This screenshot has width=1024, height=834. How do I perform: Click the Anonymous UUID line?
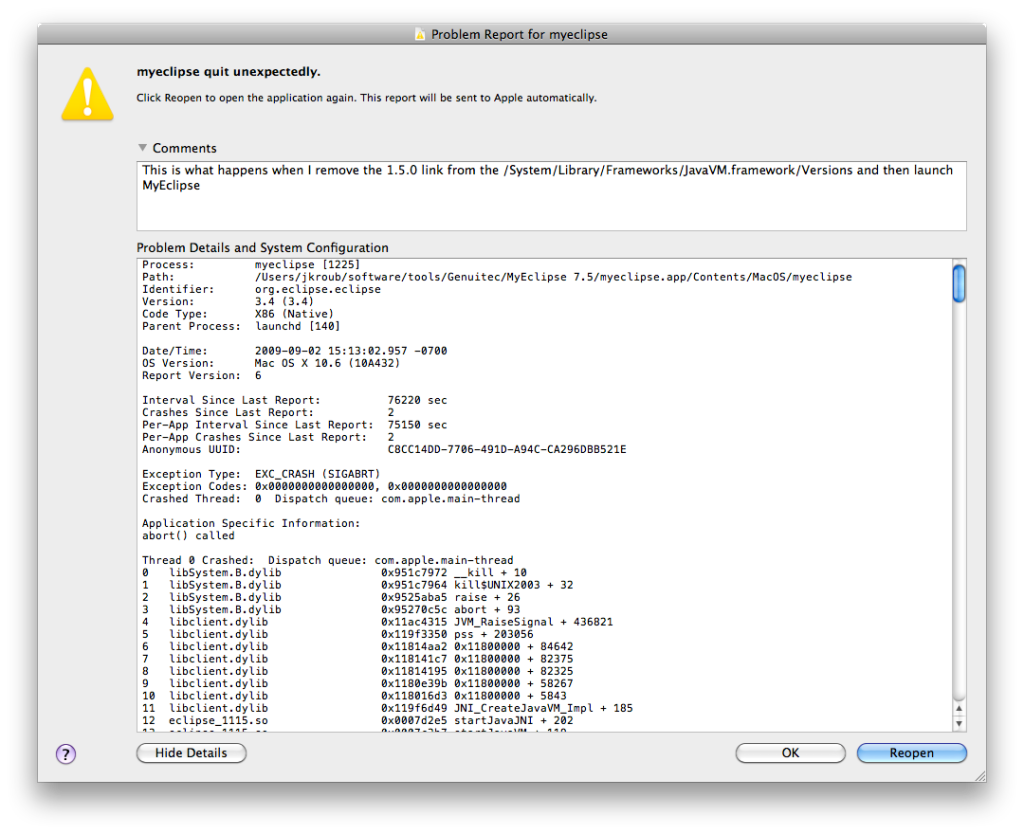point(384,450)
